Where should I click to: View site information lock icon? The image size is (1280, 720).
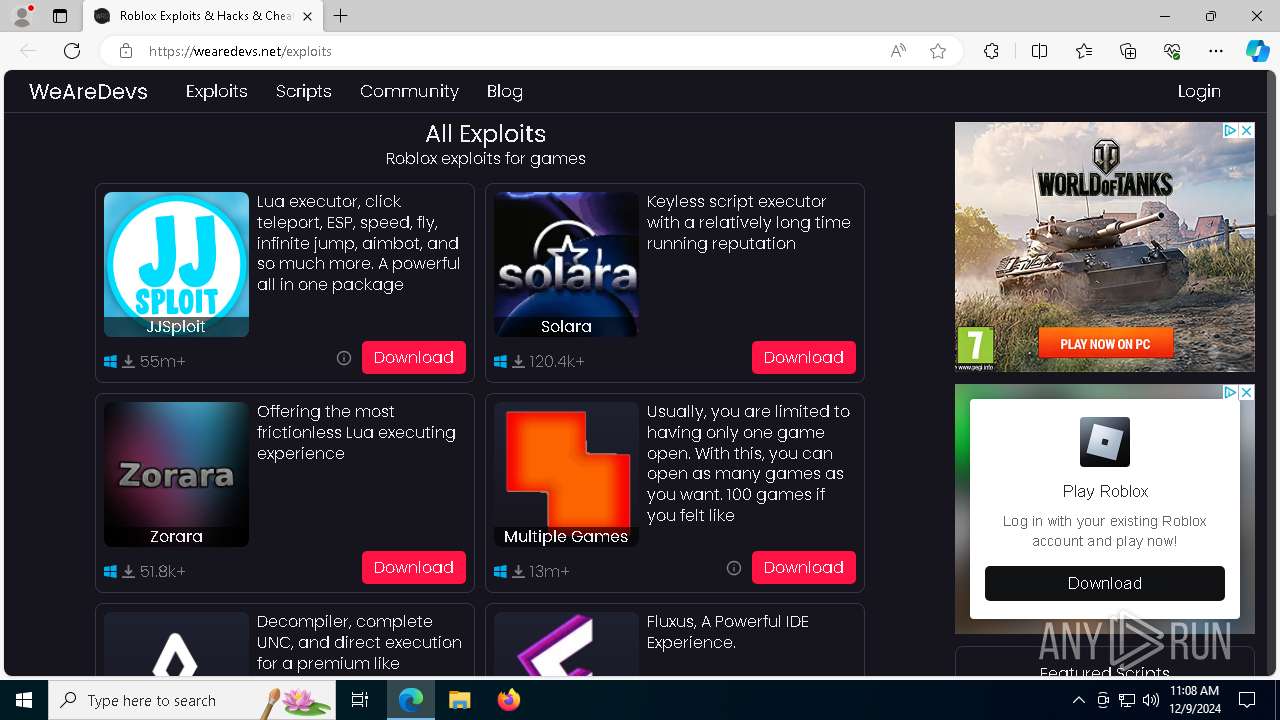point(126,51)
